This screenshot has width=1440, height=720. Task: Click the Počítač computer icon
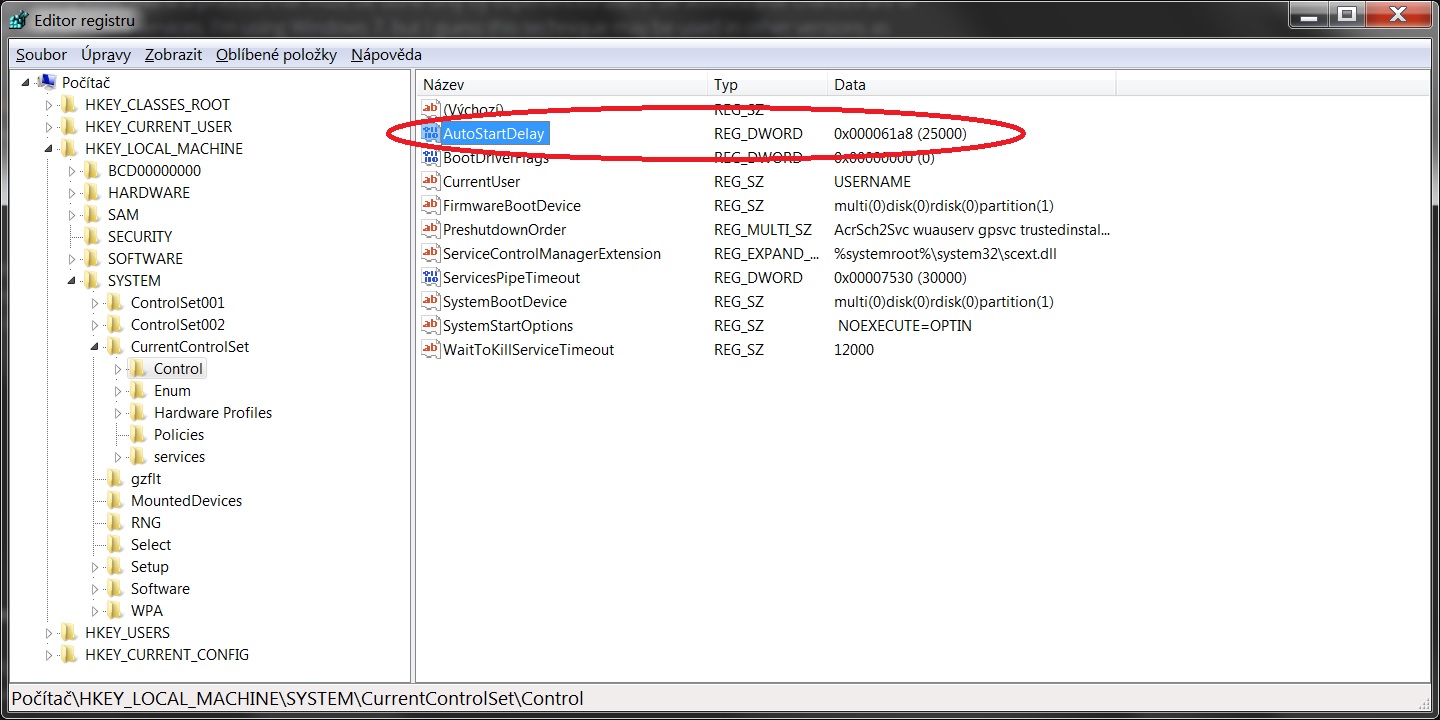point(46,83)
